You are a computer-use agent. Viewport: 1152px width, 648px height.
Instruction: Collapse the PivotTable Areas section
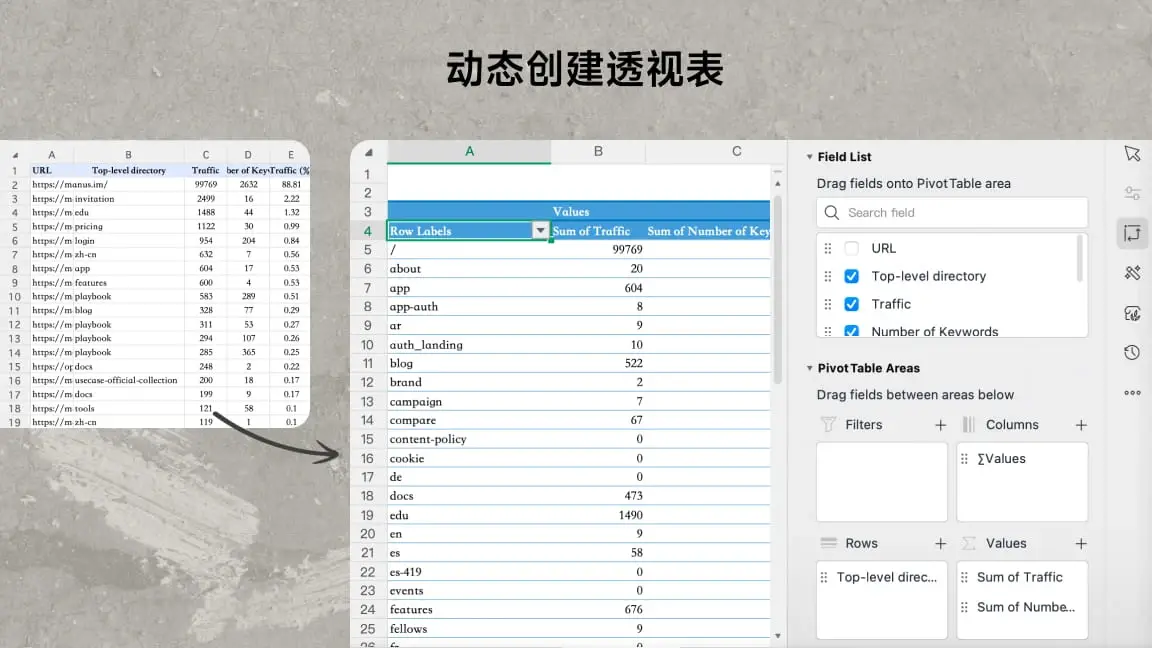click(x=809, y=368)
